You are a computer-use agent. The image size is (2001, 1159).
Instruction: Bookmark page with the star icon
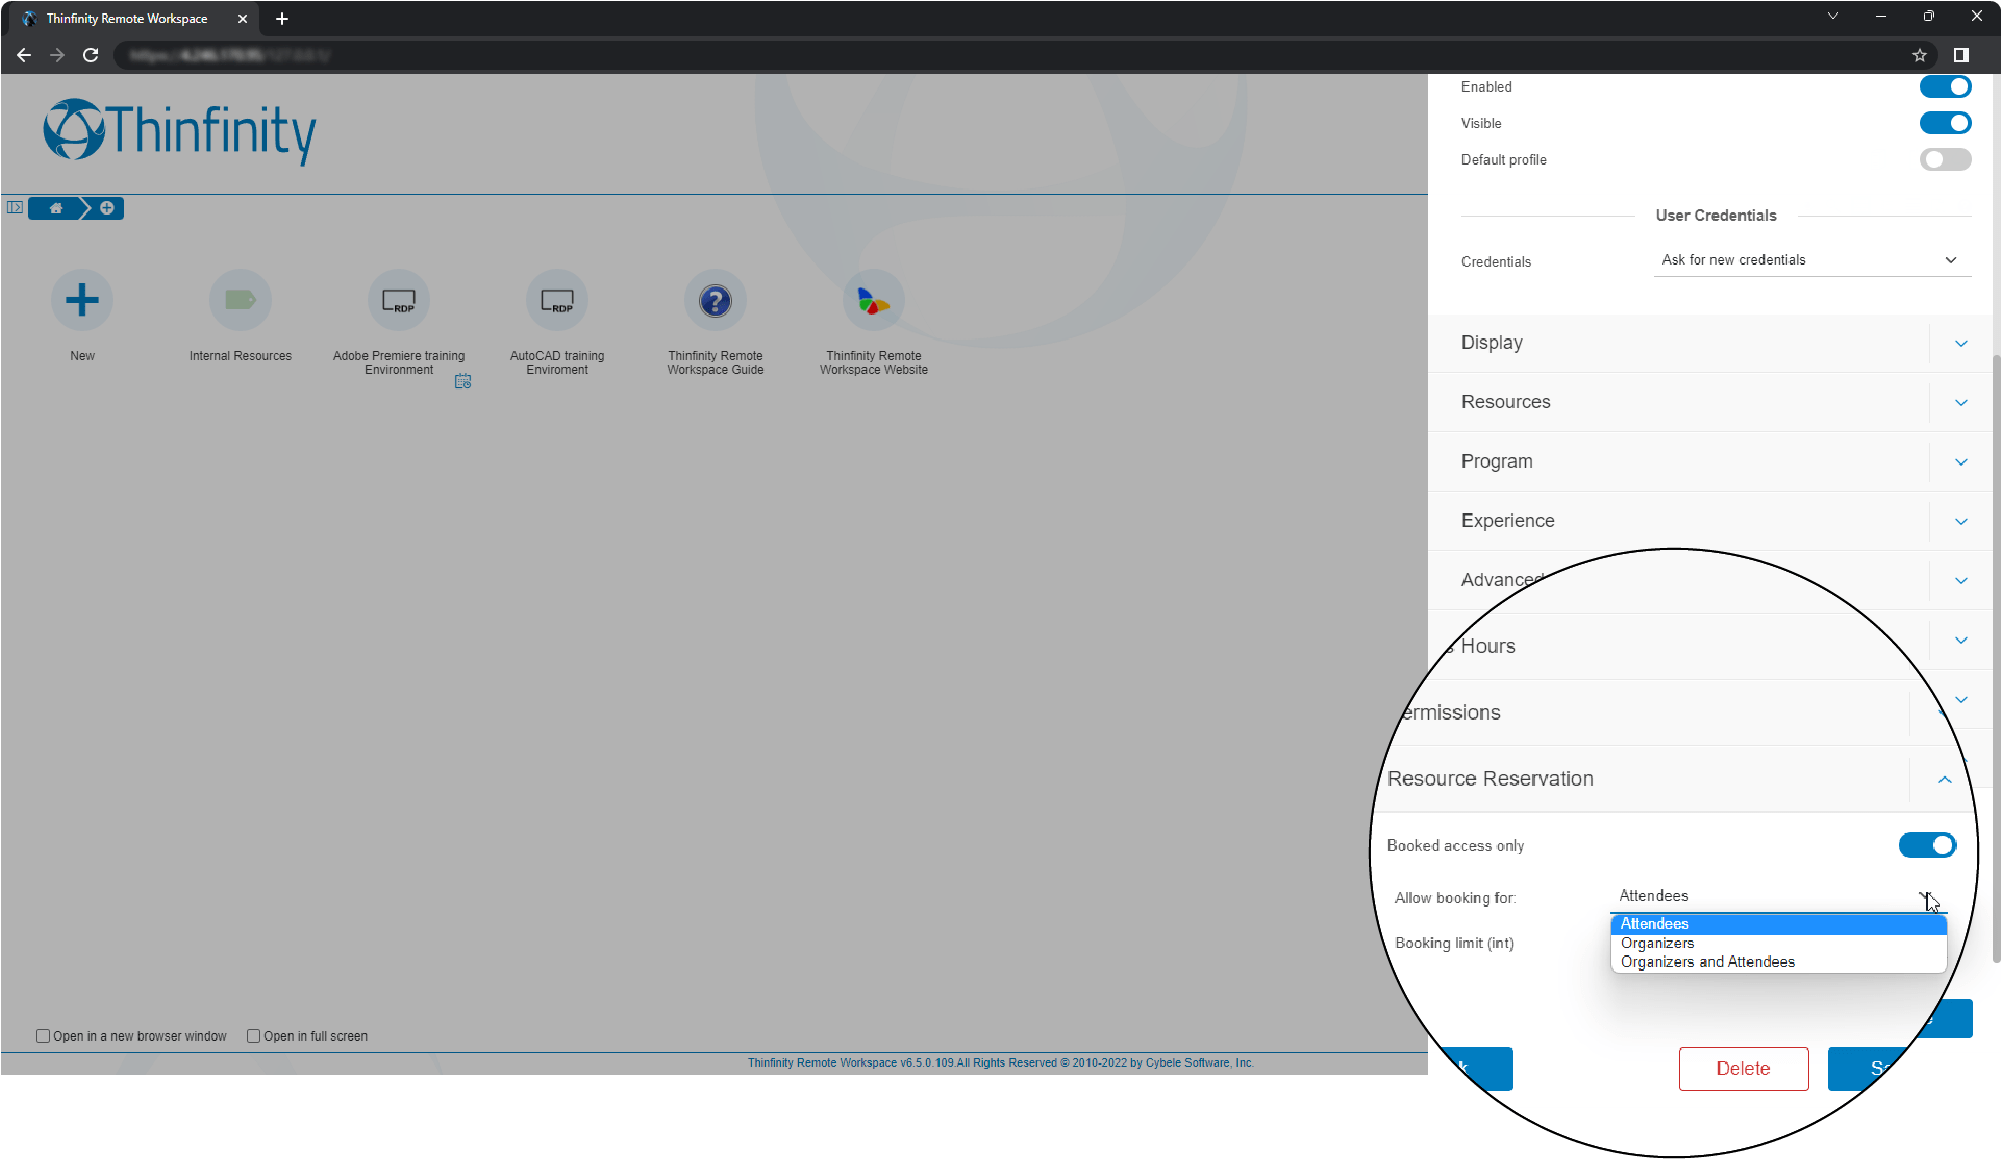[1919, 55]
